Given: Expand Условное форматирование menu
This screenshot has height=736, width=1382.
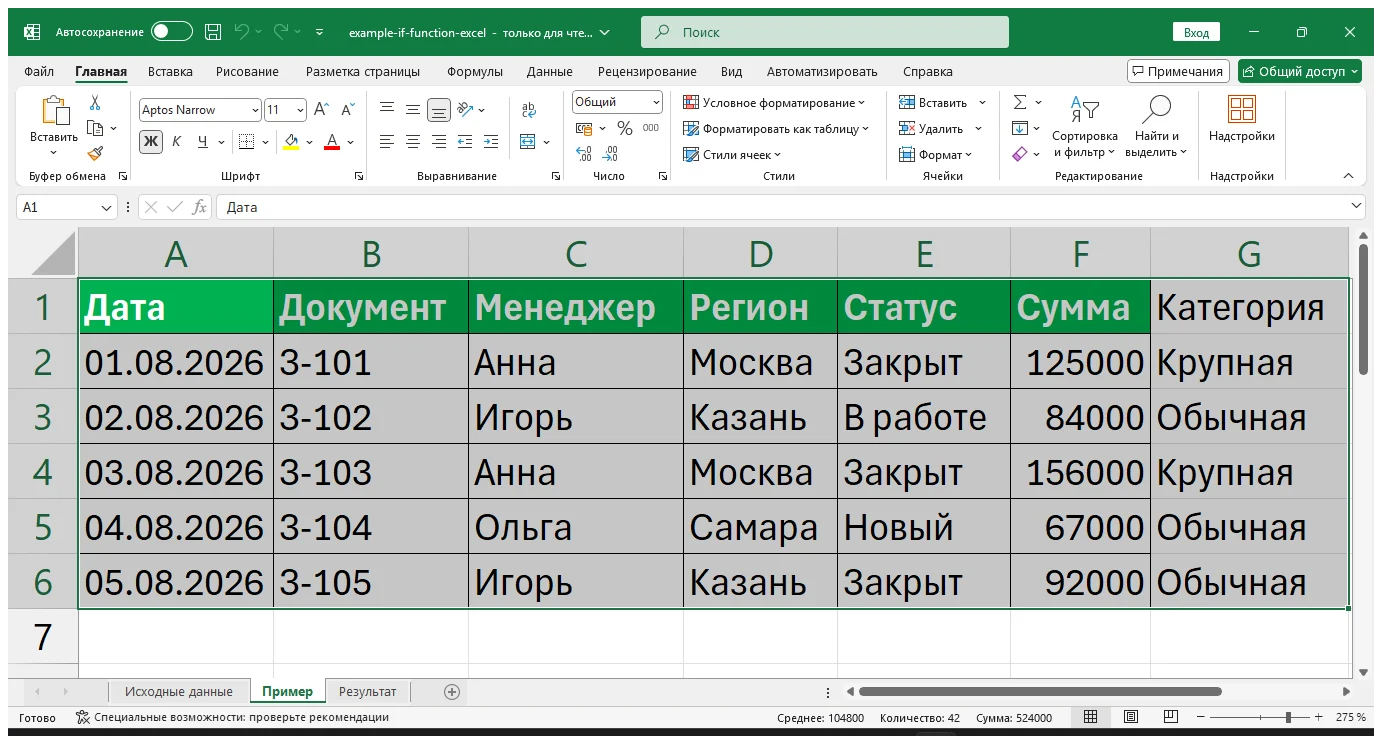Looking at the screenshot, I should click(x=773, y=102).
